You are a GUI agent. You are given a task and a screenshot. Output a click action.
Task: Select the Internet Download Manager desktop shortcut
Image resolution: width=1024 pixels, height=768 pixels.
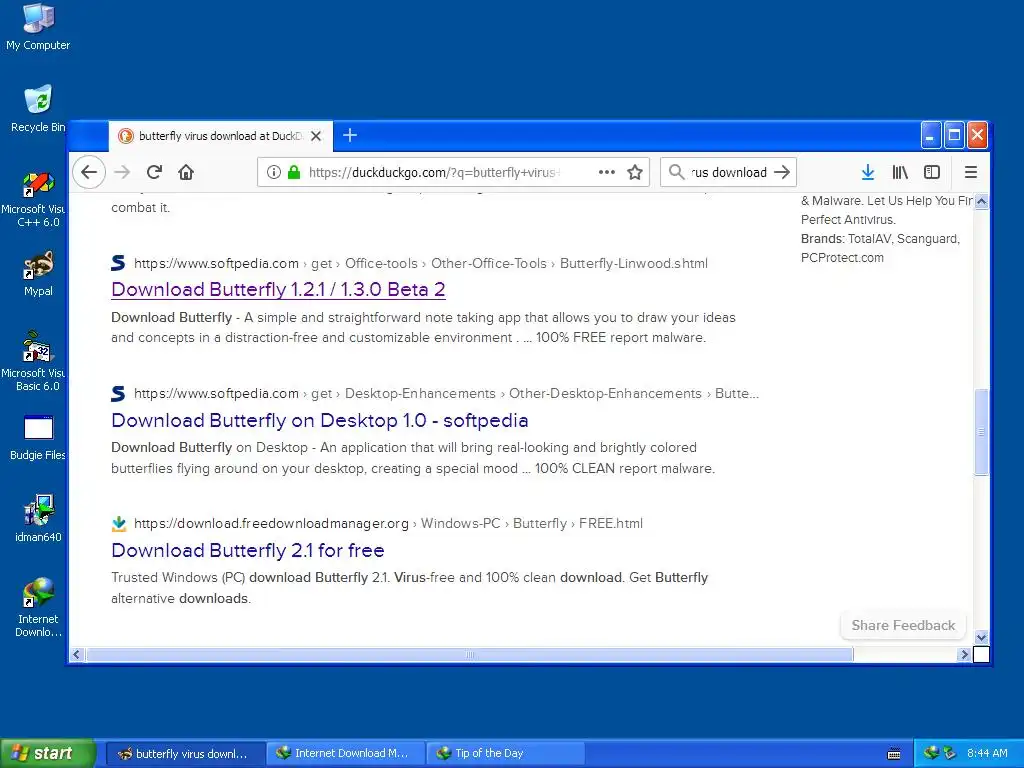[x=38, y=607]
